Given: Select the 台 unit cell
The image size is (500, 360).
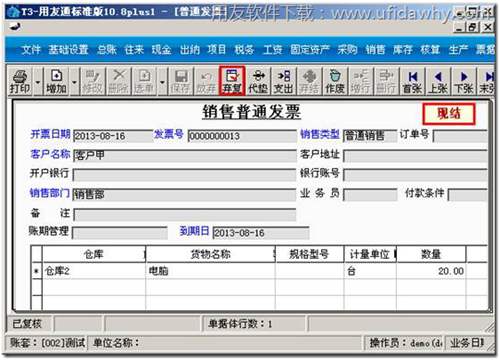Looking at the screenshot, I should 370,271.
